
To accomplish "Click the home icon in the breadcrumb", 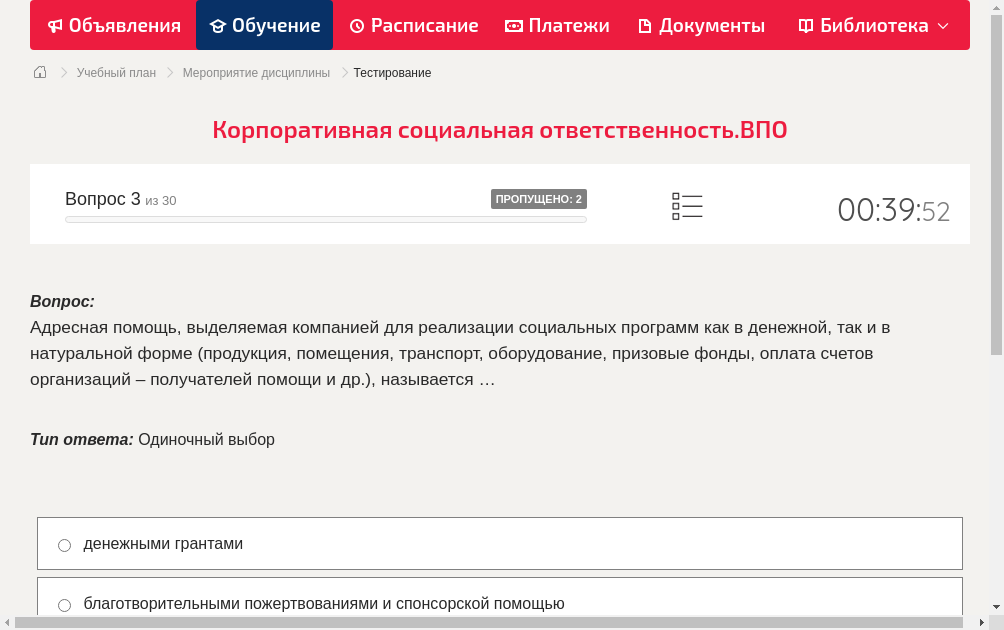I will [40, 72].
